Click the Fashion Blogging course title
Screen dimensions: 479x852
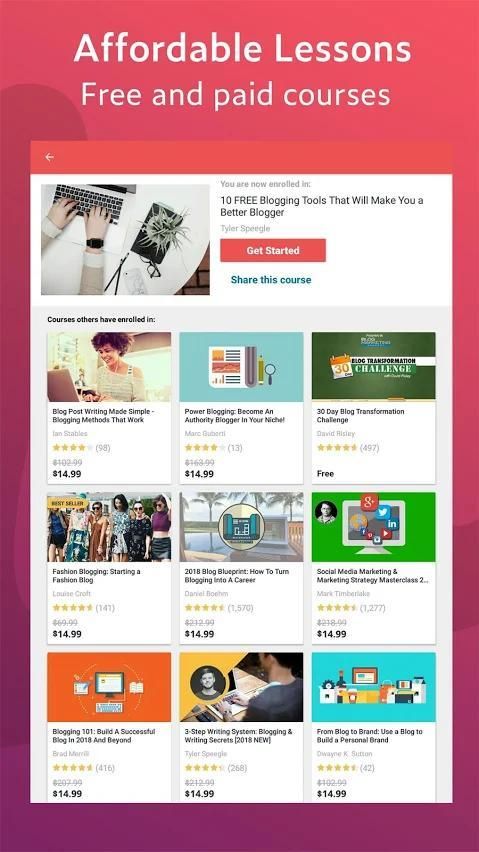(x=97, y=576)
